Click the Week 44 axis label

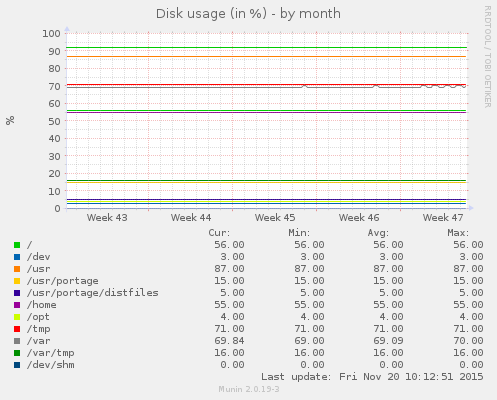click(191, 218)
